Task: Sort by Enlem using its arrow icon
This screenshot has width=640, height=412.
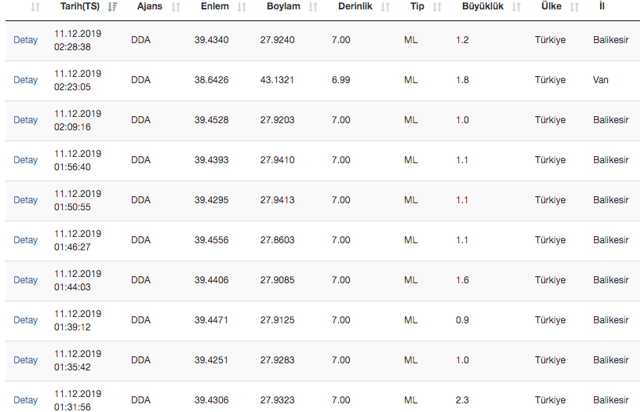Action: (x=243, y=7)
